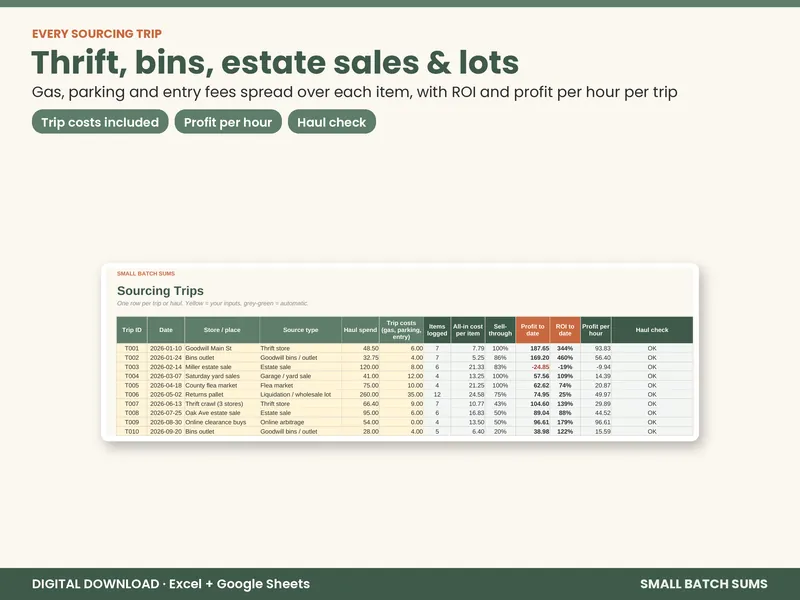Select the "Trip costs (gas, parking, entry)" header
Viewport: 800px width, 600px height.
click(x=402, y=330)
